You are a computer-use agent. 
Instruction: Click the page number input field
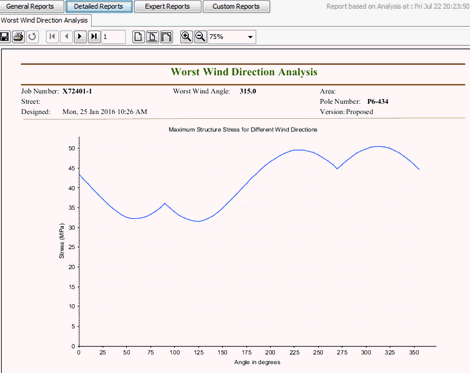[113, 37]
